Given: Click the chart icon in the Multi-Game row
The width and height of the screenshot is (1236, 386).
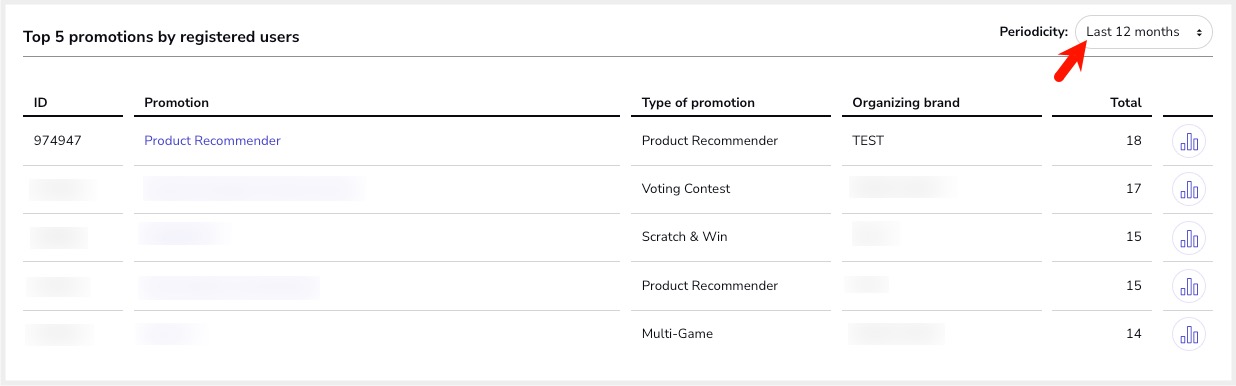Looking at the screenshot, I should [1189, 334].
